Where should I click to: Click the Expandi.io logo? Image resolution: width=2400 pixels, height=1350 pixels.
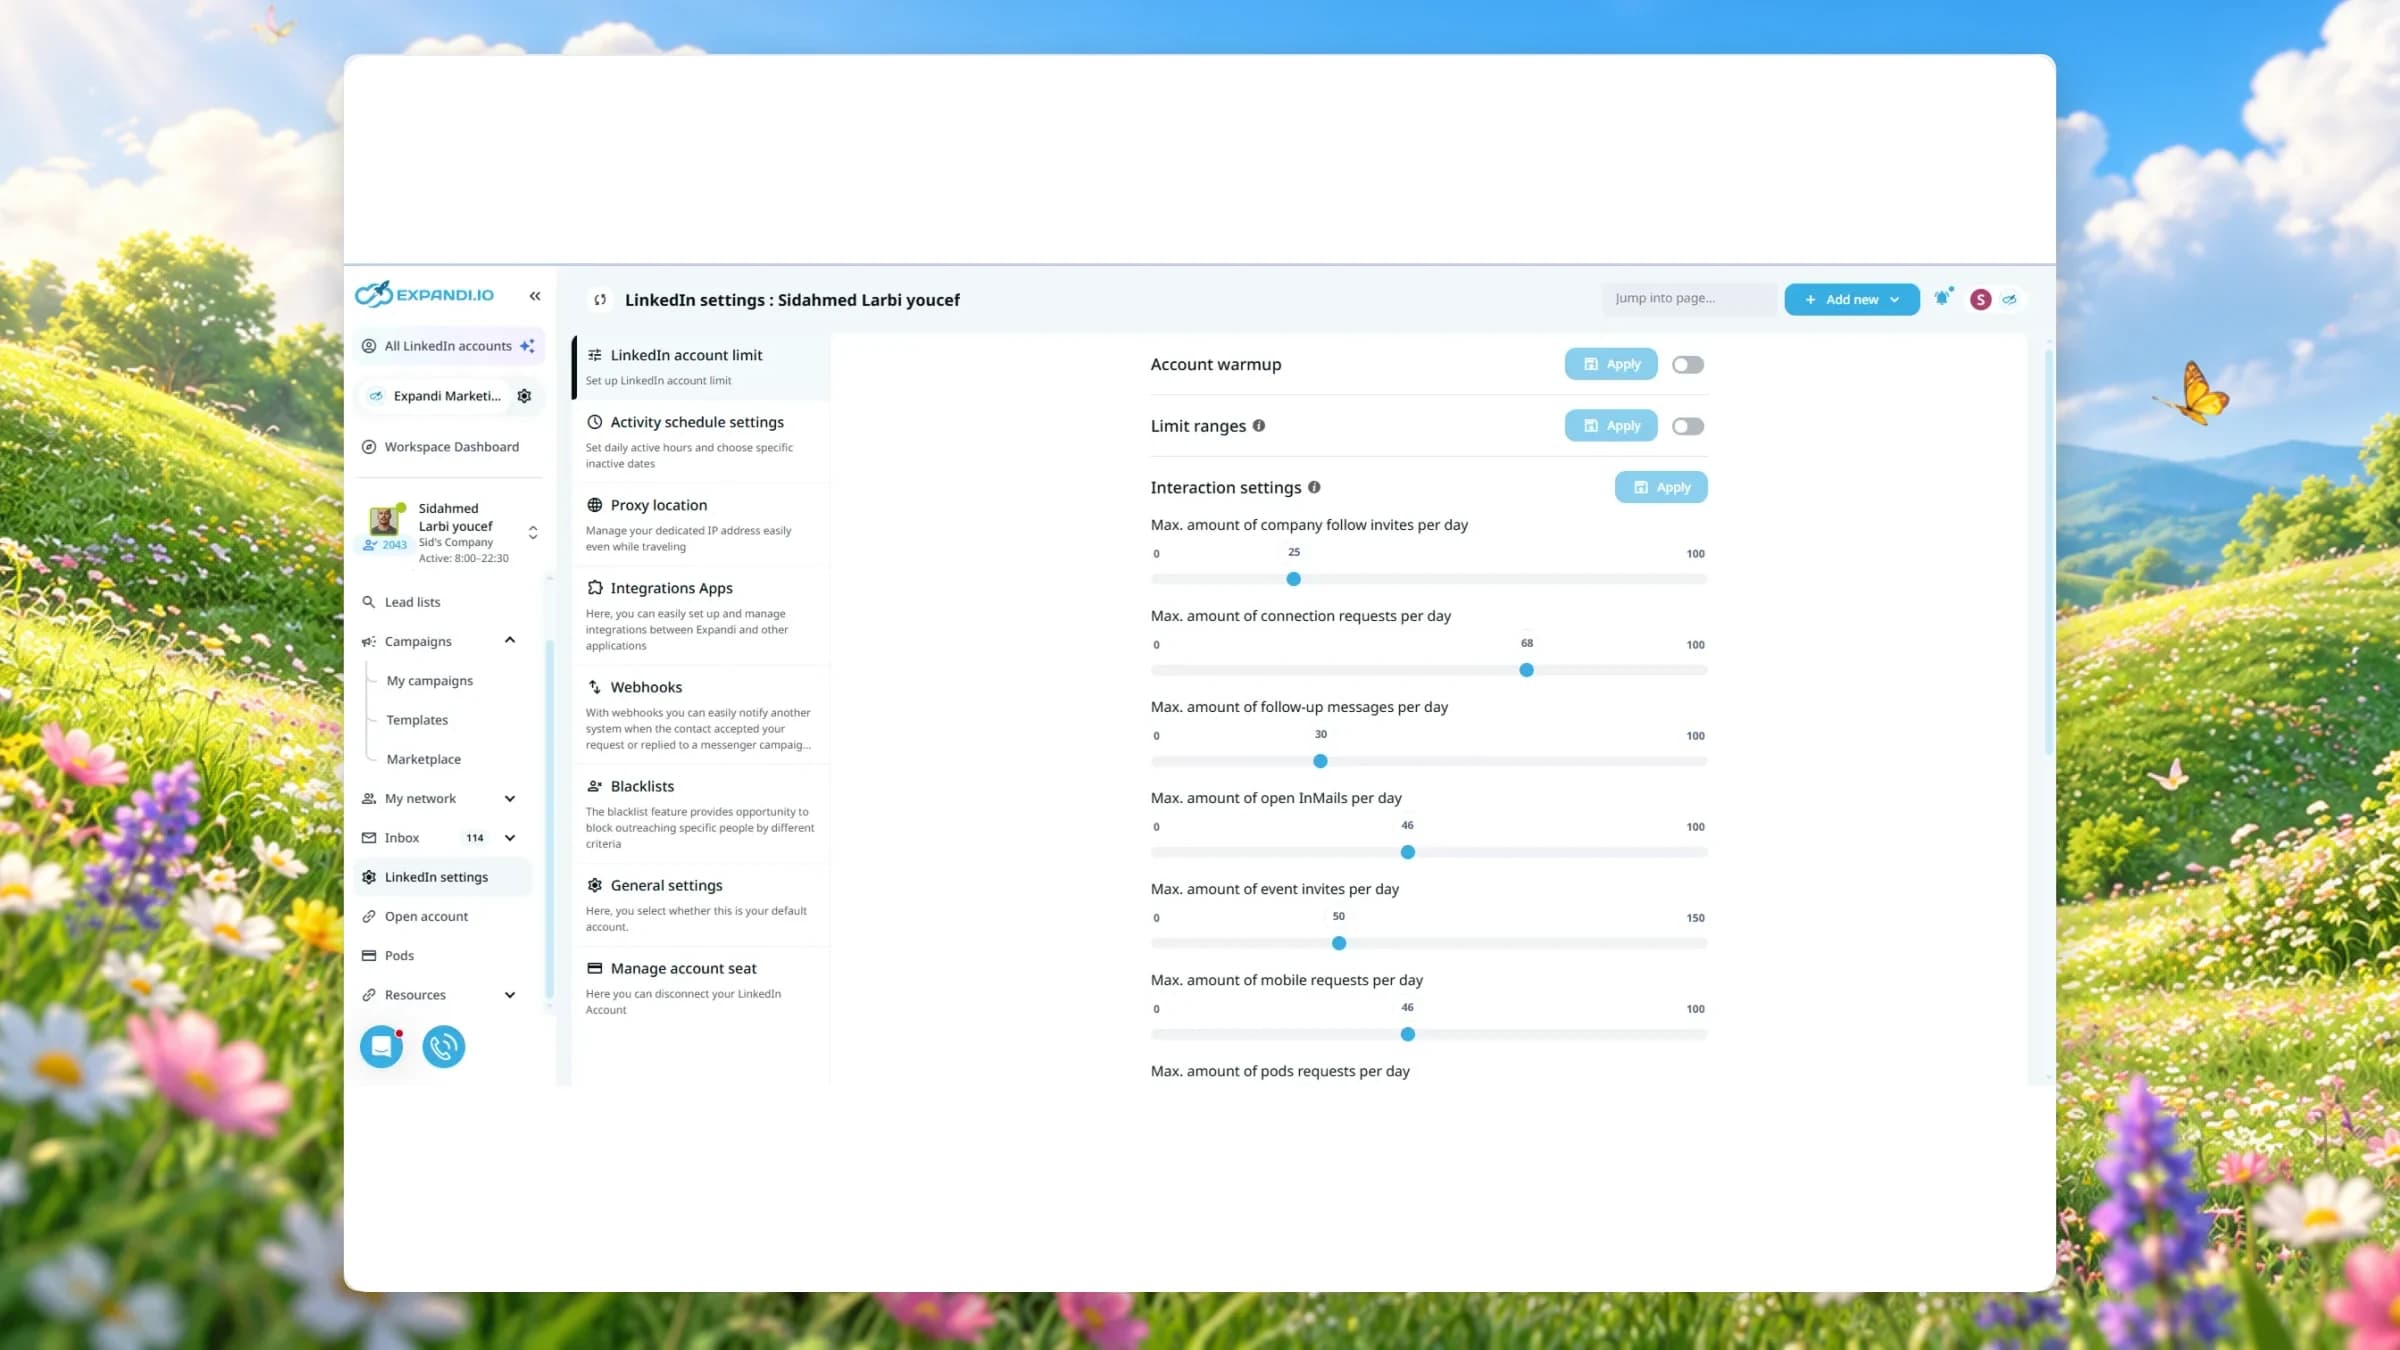(425, 294)
